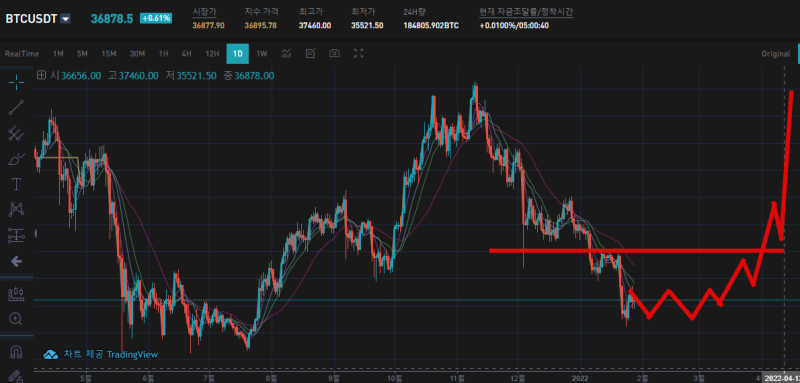
Task: Click the last price 36878.5
Action: pos(112,18)
